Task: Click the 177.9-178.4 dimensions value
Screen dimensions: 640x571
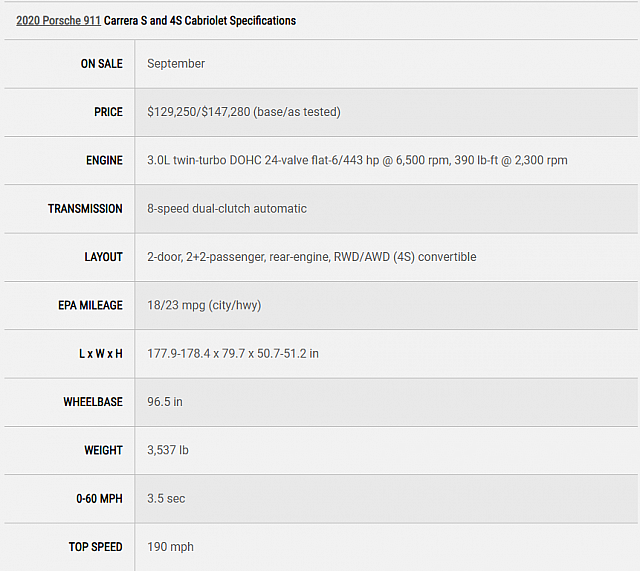Action: click(233, 353)
